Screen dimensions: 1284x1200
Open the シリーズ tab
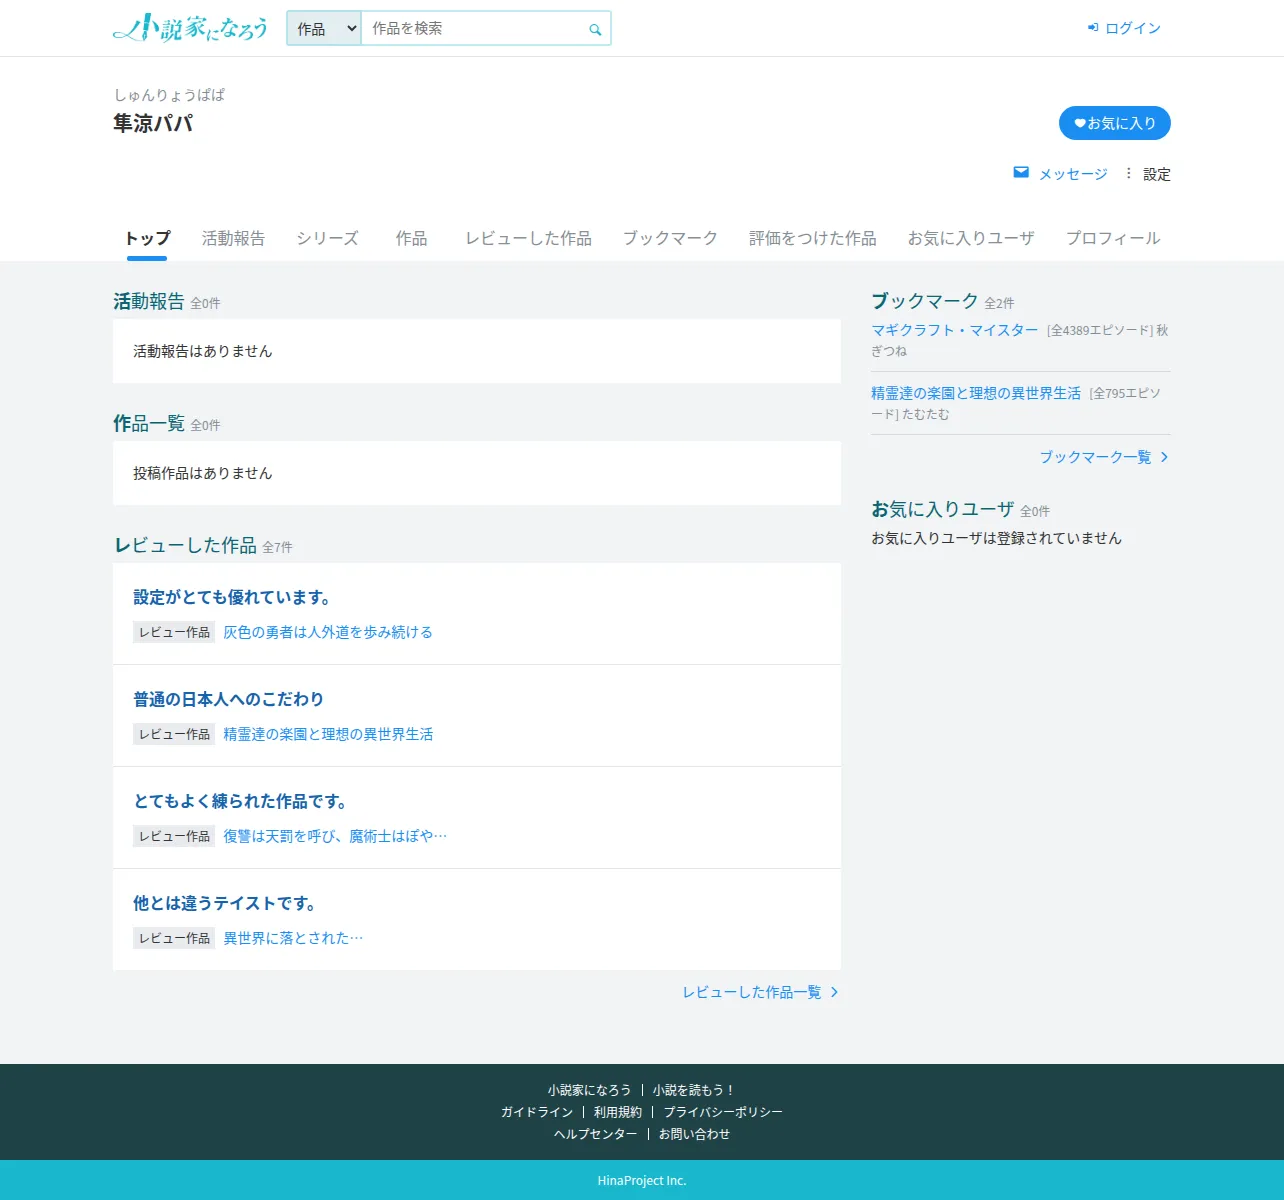click(x=327, y=238)
